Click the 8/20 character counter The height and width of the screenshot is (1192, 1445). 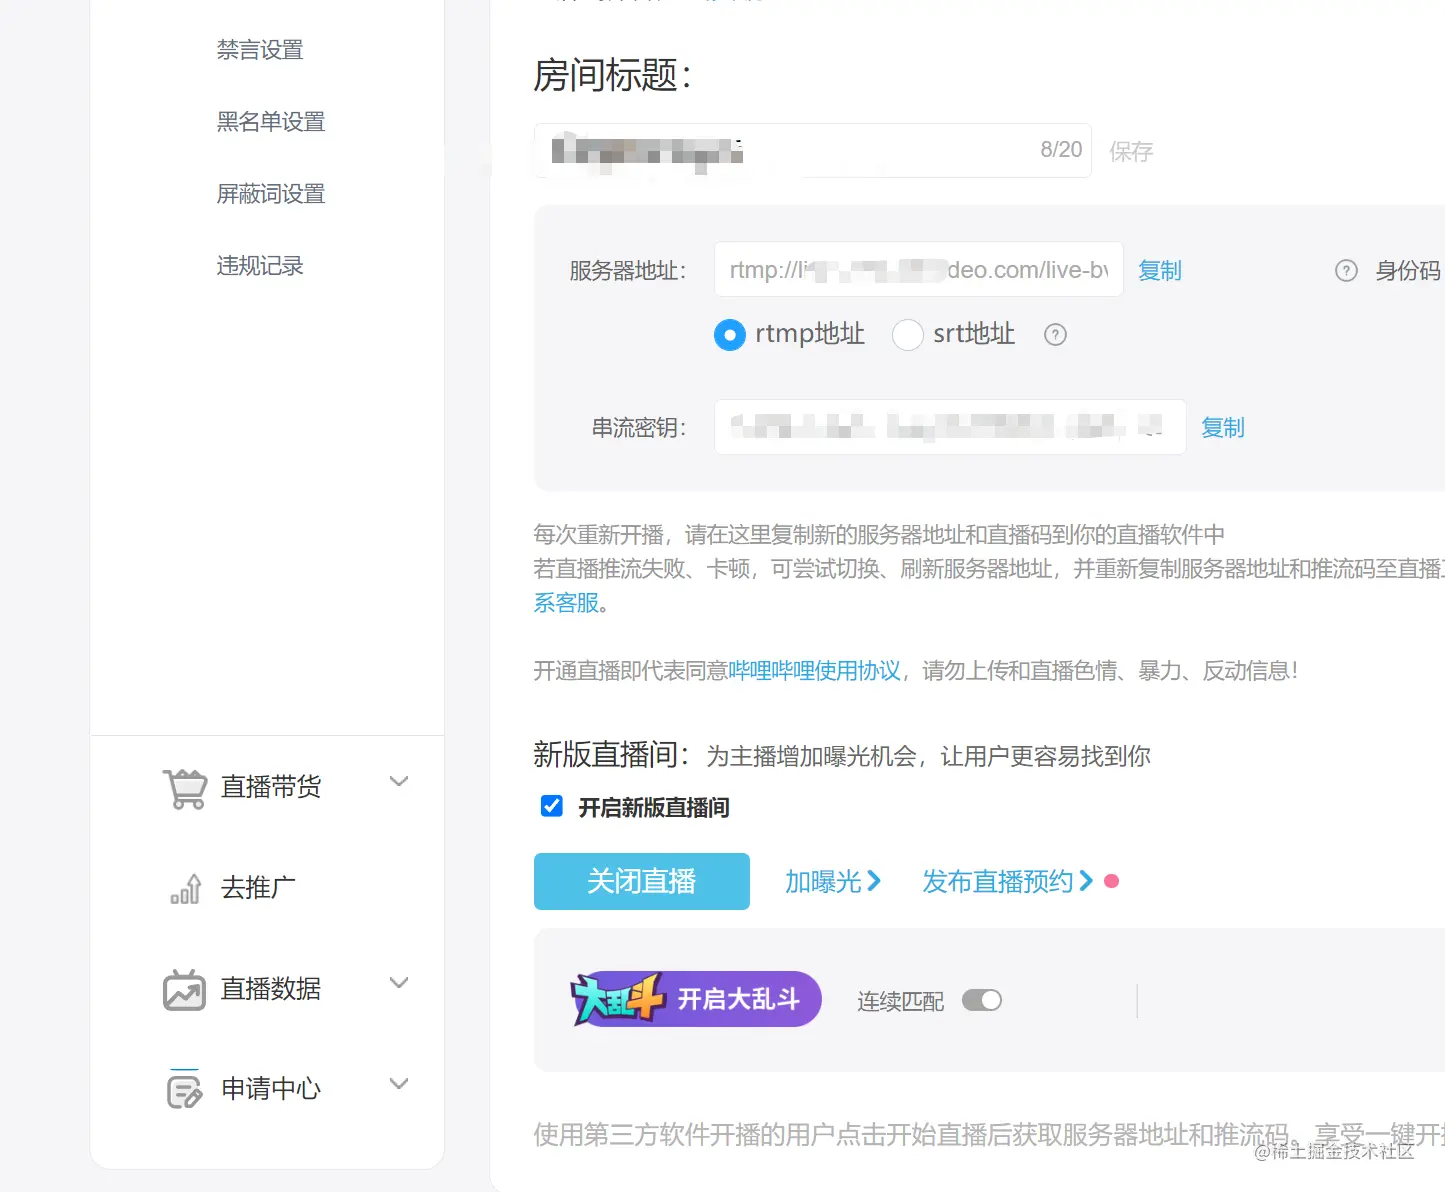[1061, 150]
